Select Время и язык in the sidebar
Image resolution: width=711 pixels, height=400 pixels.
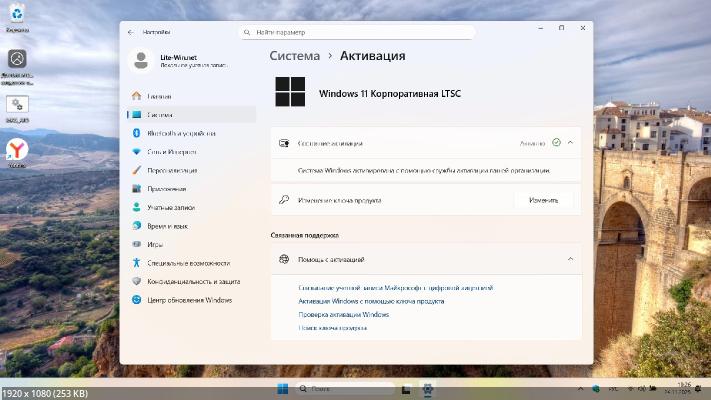point(167,226)
